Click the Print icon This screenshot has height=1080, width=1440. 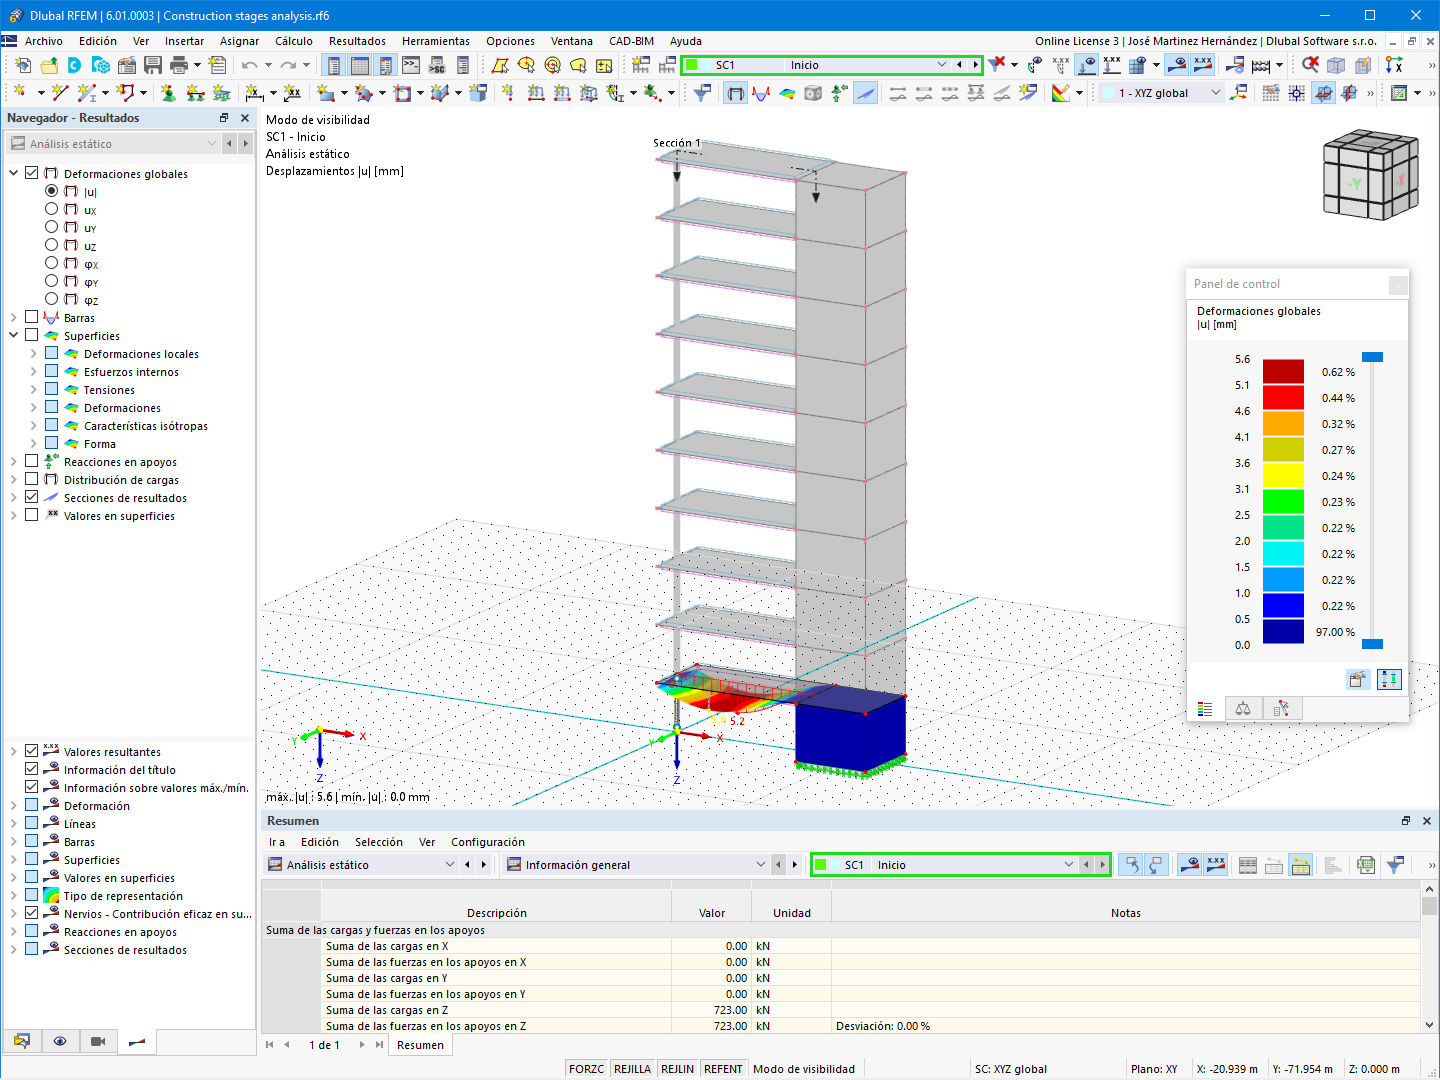[x=179, y=65]
